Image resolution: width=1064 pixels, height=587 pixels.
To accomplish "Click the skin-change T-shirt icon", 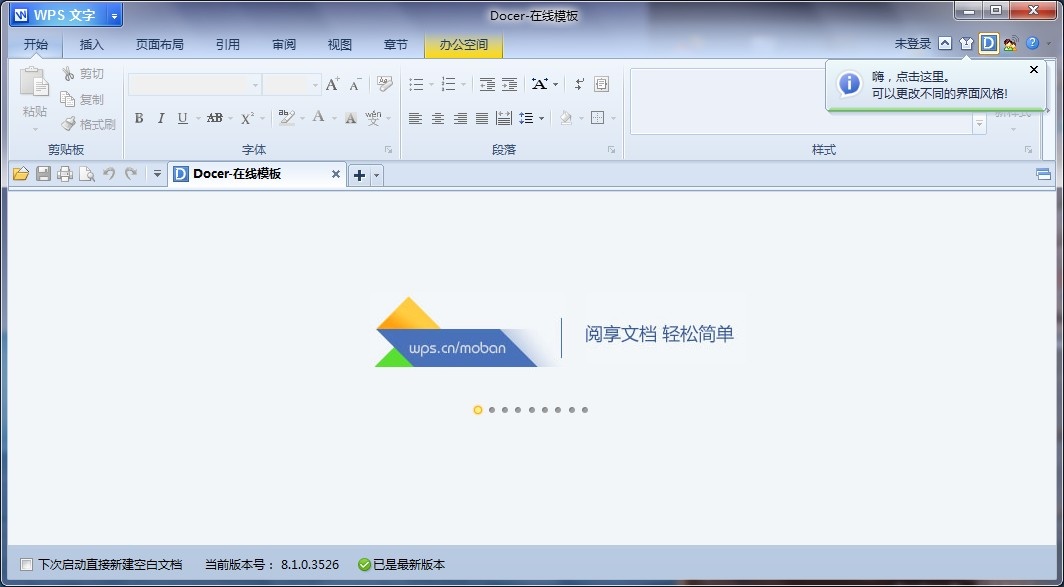I will pyautogui.click(x=966, y=44).
